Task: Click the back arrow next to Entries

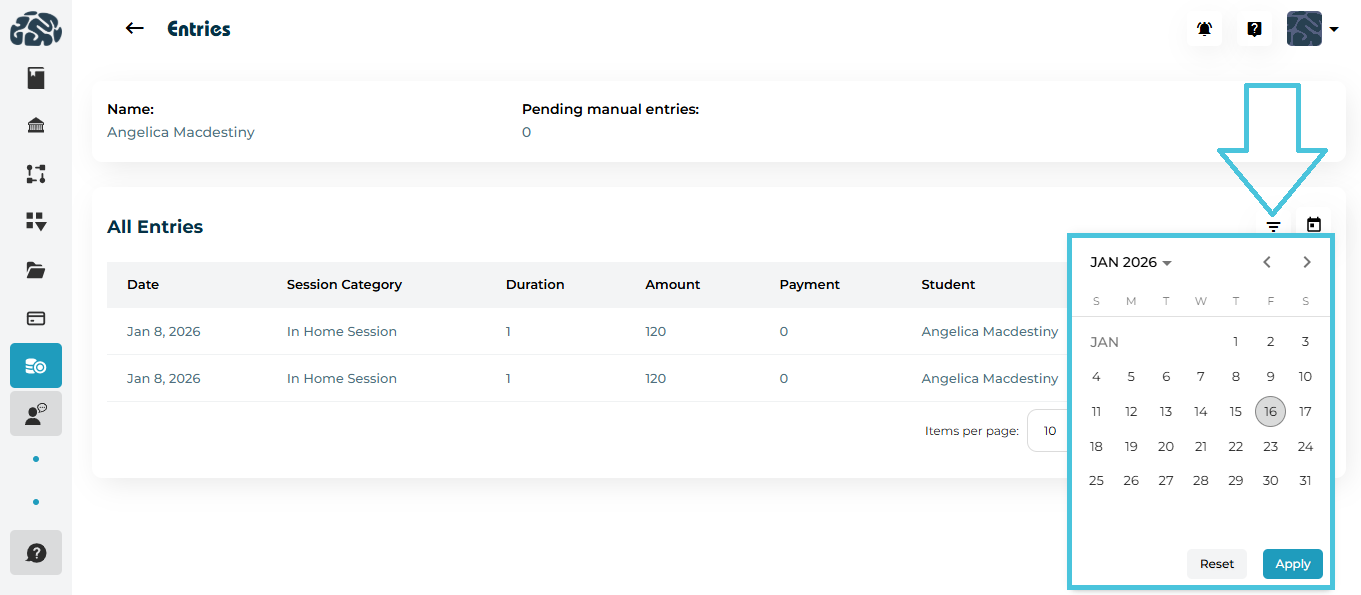Action: pyautogui.click(x=134, y=29)
